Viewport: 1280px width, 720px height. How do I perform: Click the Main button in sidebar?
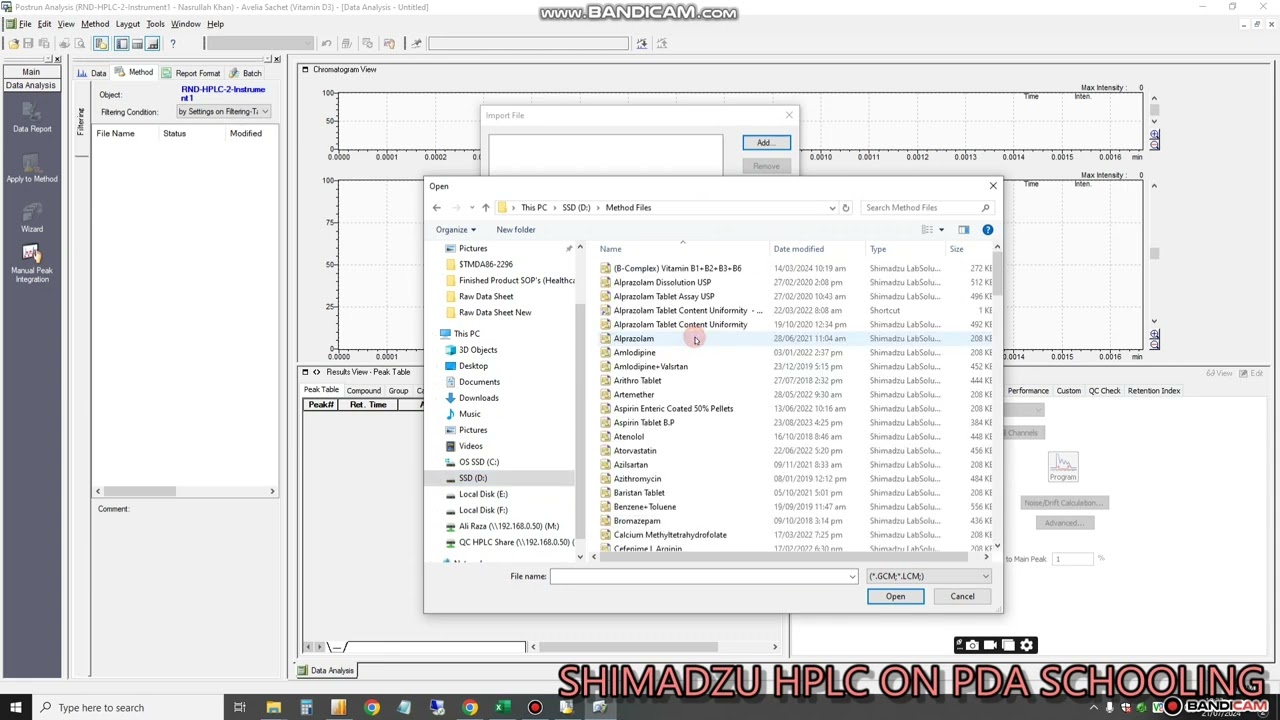pyautogui.click(x=31, y=72)
